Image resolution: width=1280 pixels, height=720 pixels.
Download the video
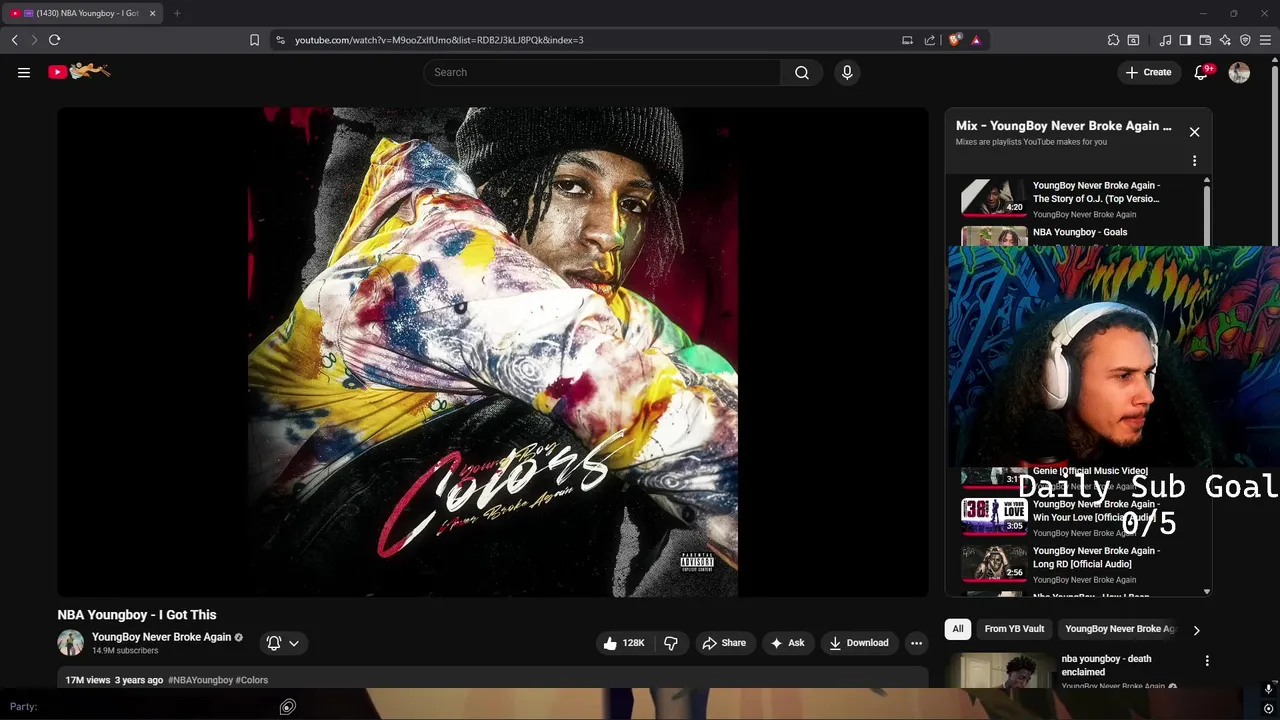(x=859, y=643)
